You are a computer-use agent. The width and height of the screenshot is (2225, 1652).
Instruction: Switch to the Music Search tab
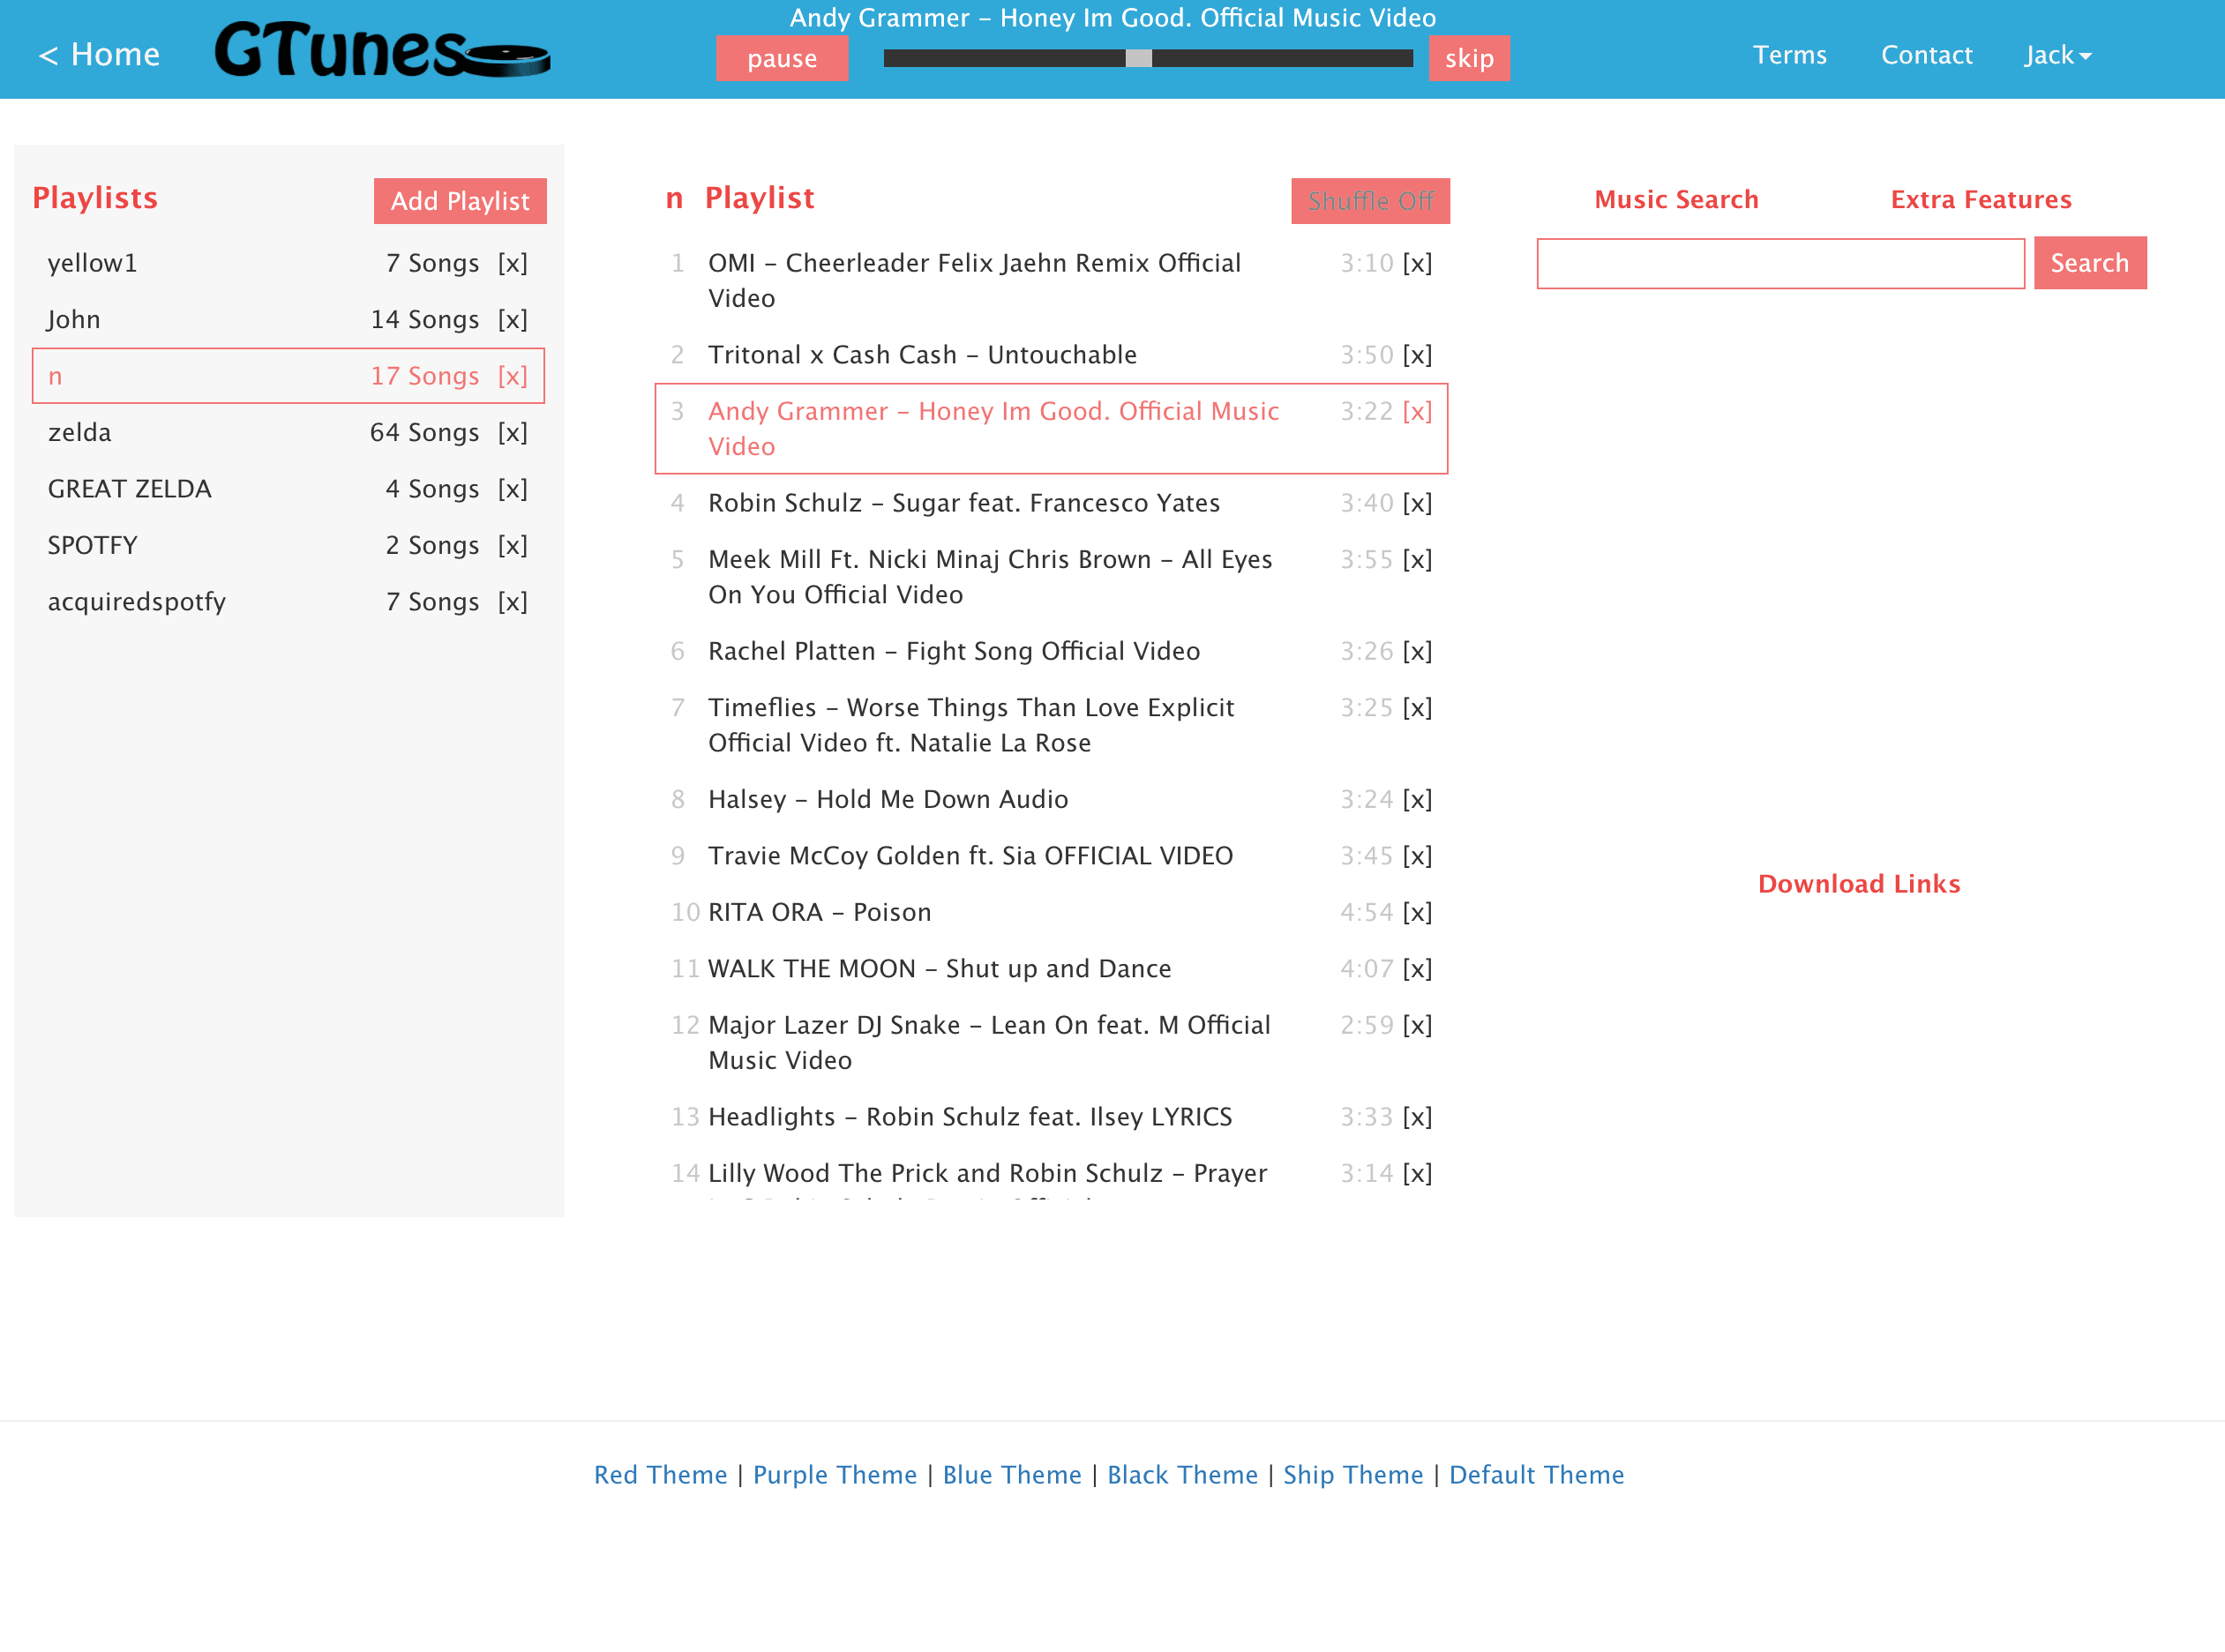(1675, 199)
